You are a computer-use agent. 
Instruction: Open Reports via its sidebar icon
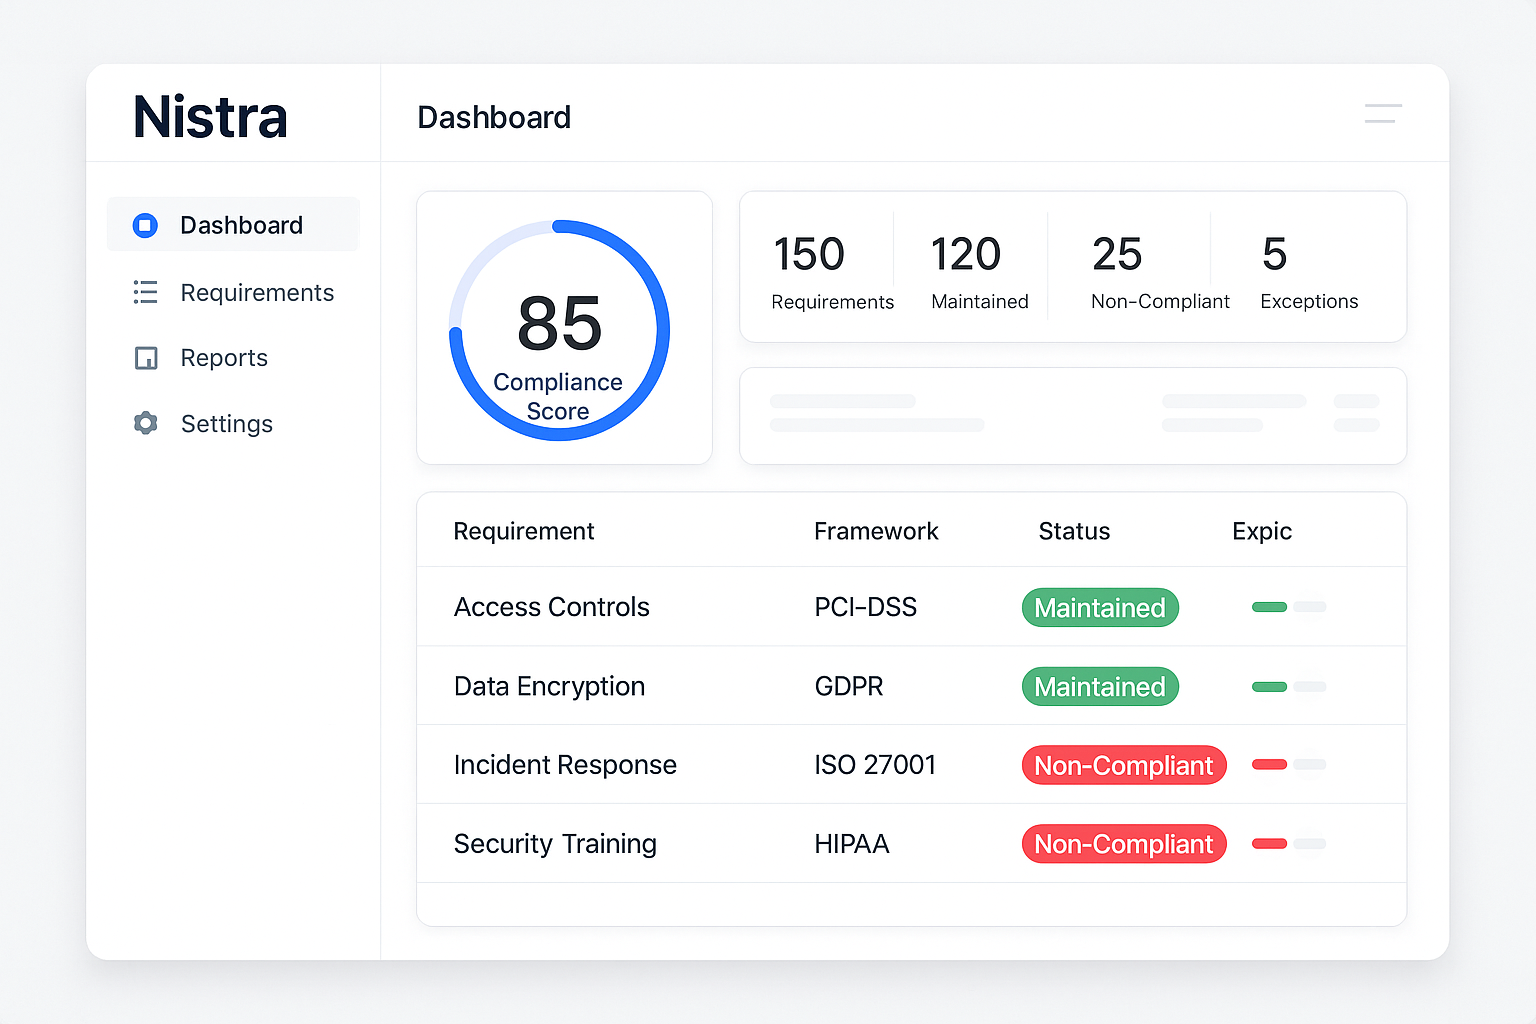(x=145, y=358)
